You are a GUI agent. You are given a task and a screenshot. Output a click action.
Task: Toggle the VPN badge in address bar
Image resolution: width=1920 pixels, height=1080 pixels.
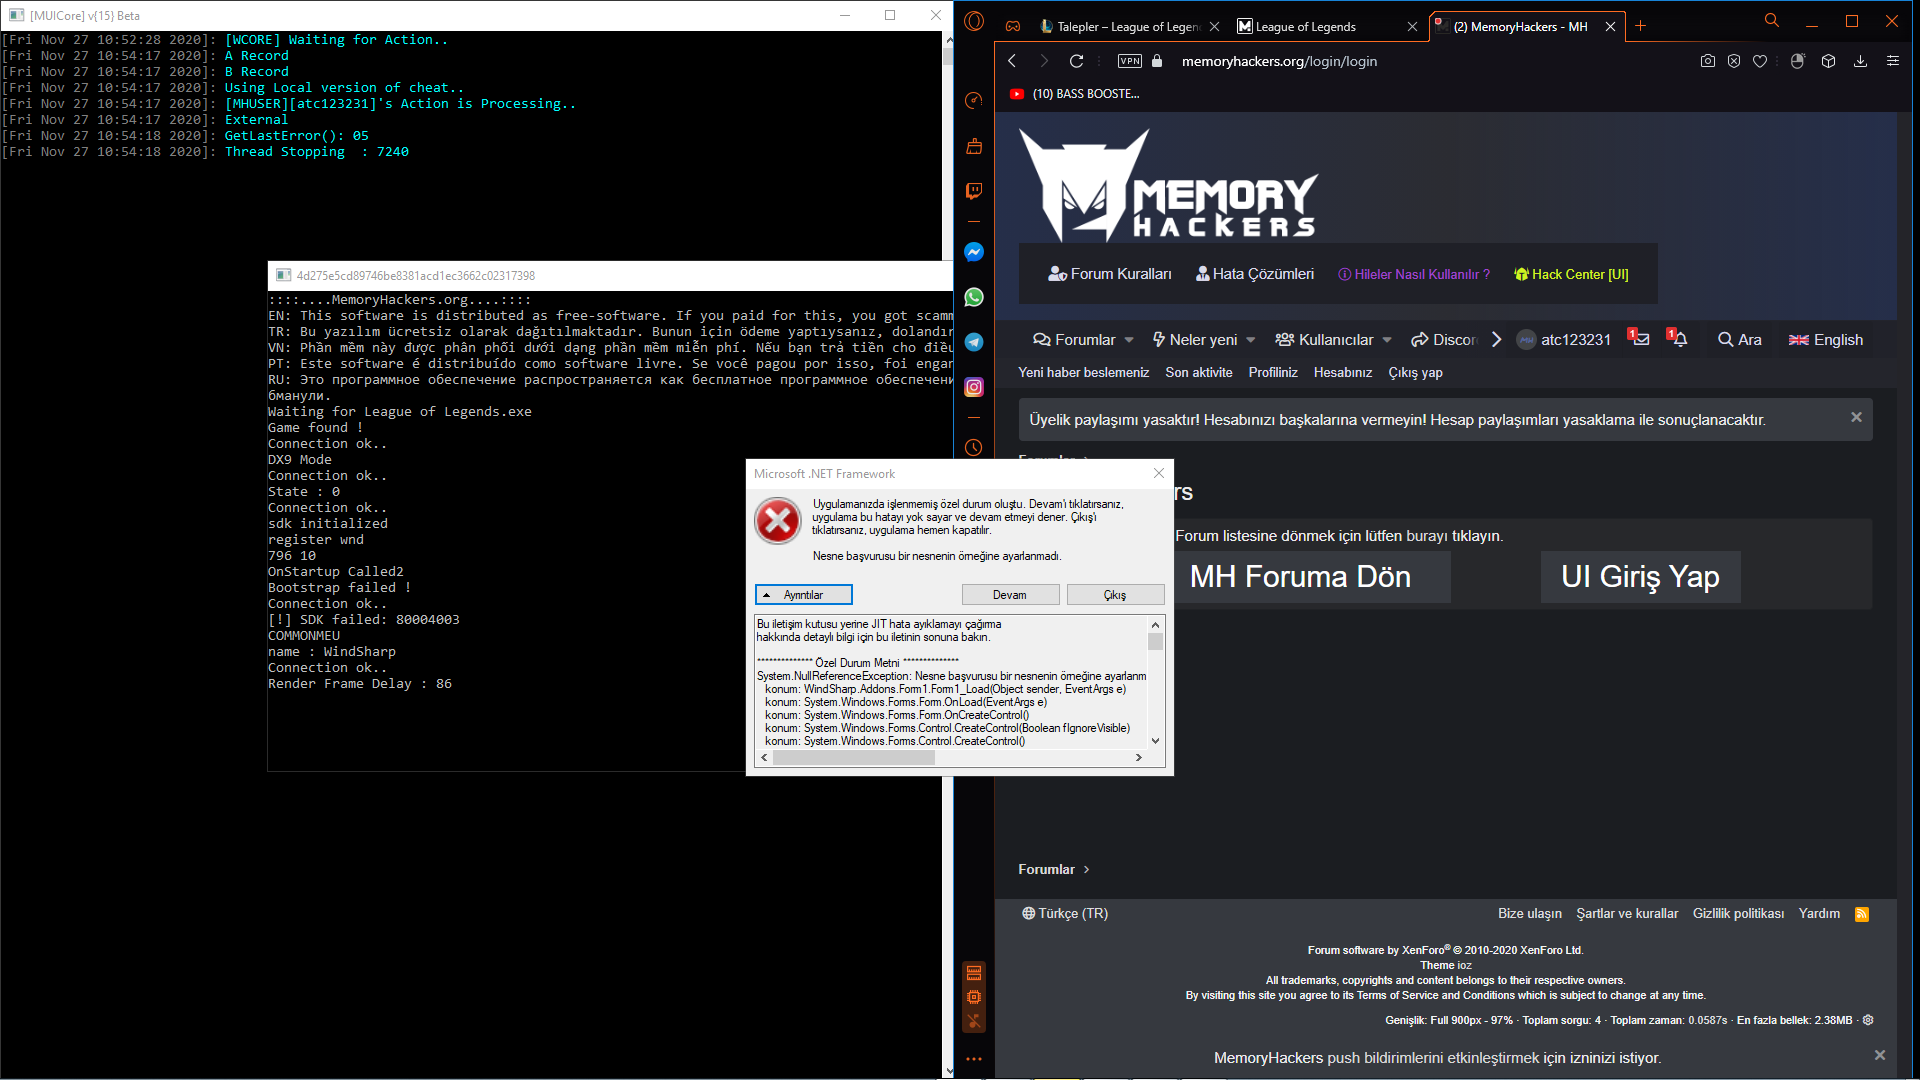point(1130,61)
